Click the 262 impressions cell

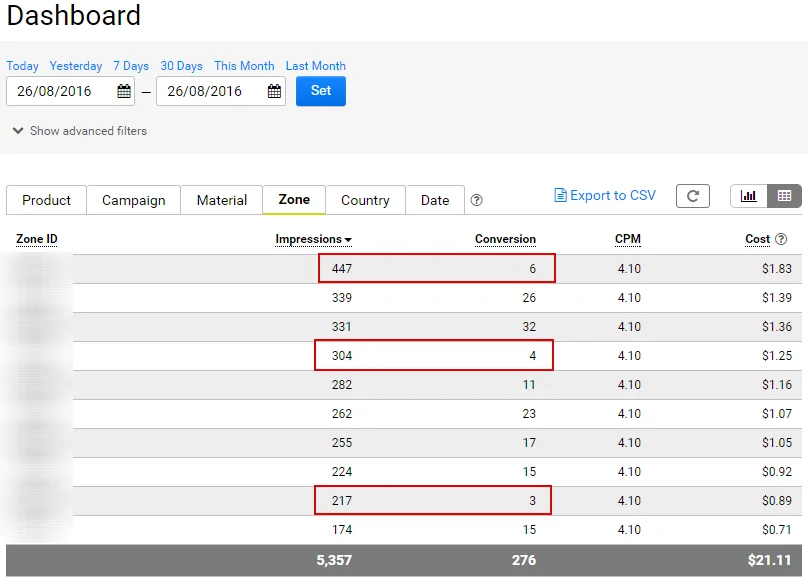(342, 413)
